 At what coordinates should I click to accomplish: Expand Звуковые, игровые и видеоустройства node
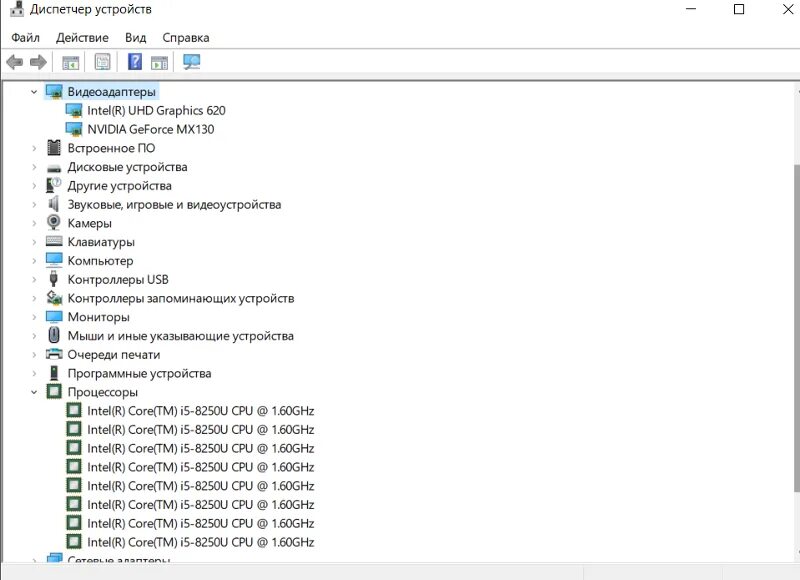pyautogui.click(x=34, y=205)
